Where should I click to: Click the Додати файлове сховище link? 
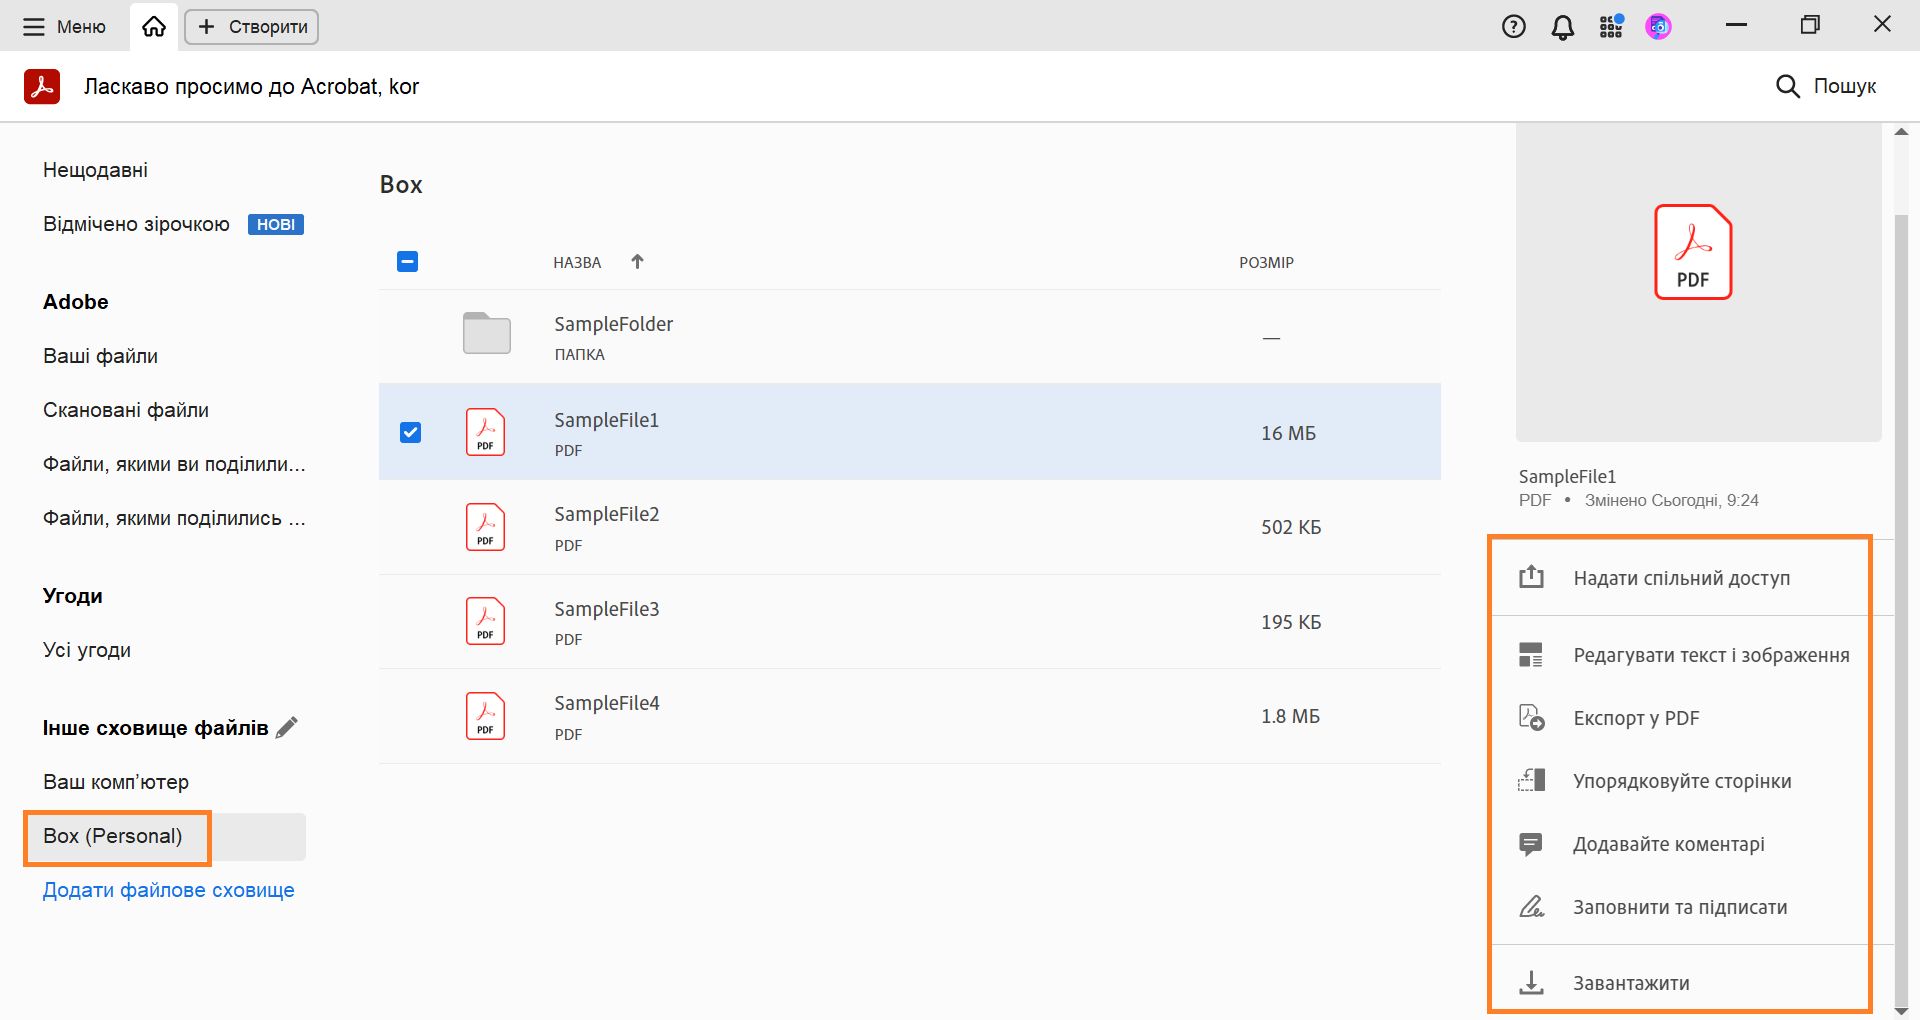[x=168, y=890]
